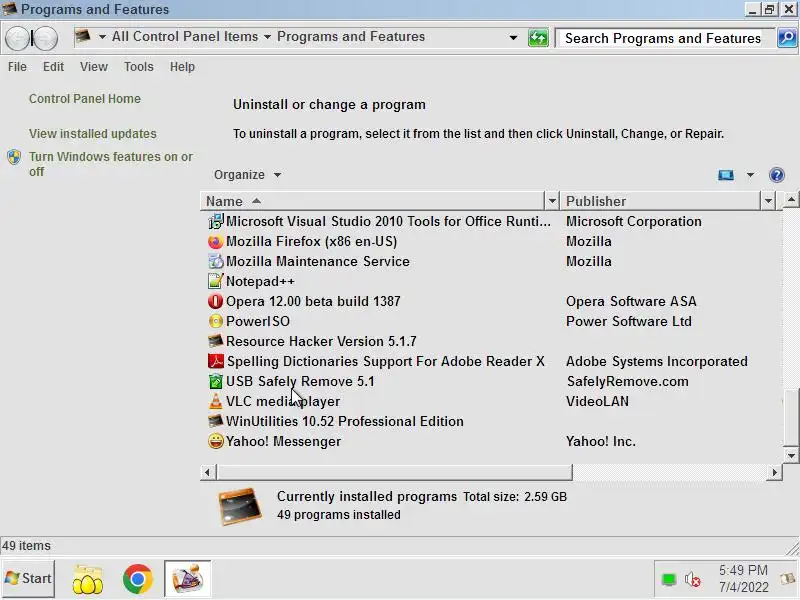Click the Notepad++ program icon
The image size is (800, 600).
[216, 281]
